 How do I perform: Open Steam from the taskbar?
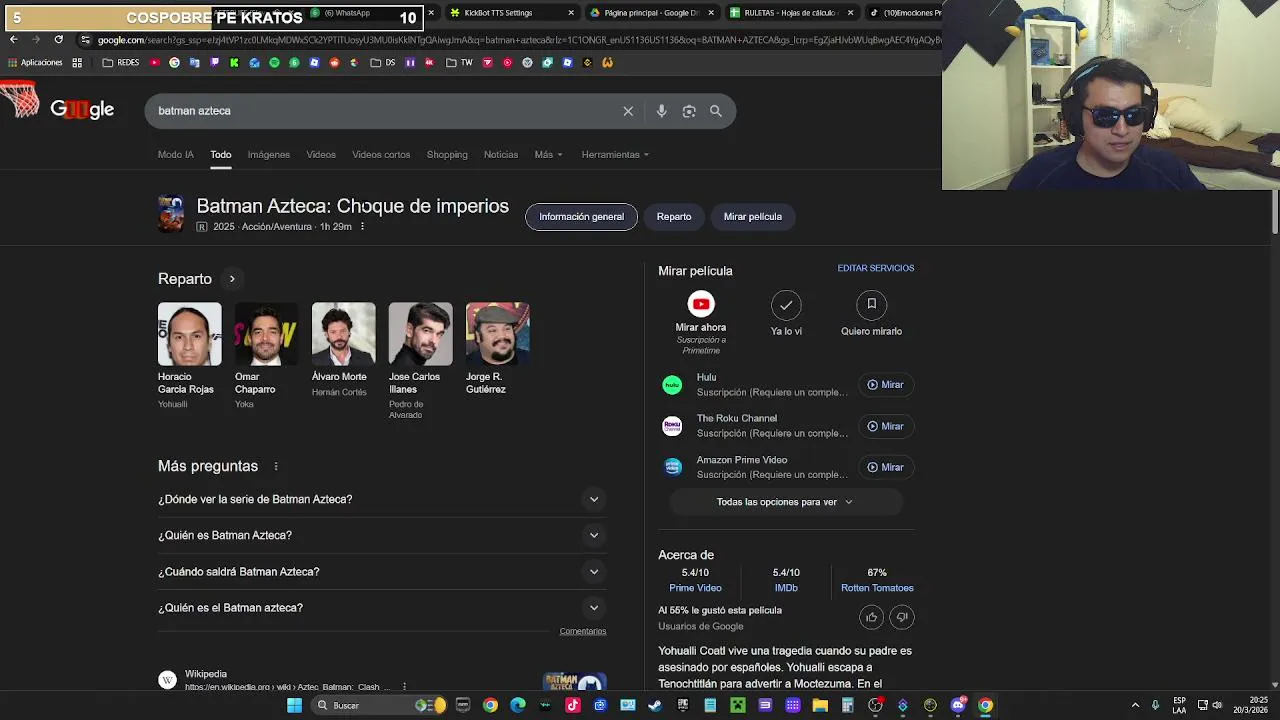point(655,705)
